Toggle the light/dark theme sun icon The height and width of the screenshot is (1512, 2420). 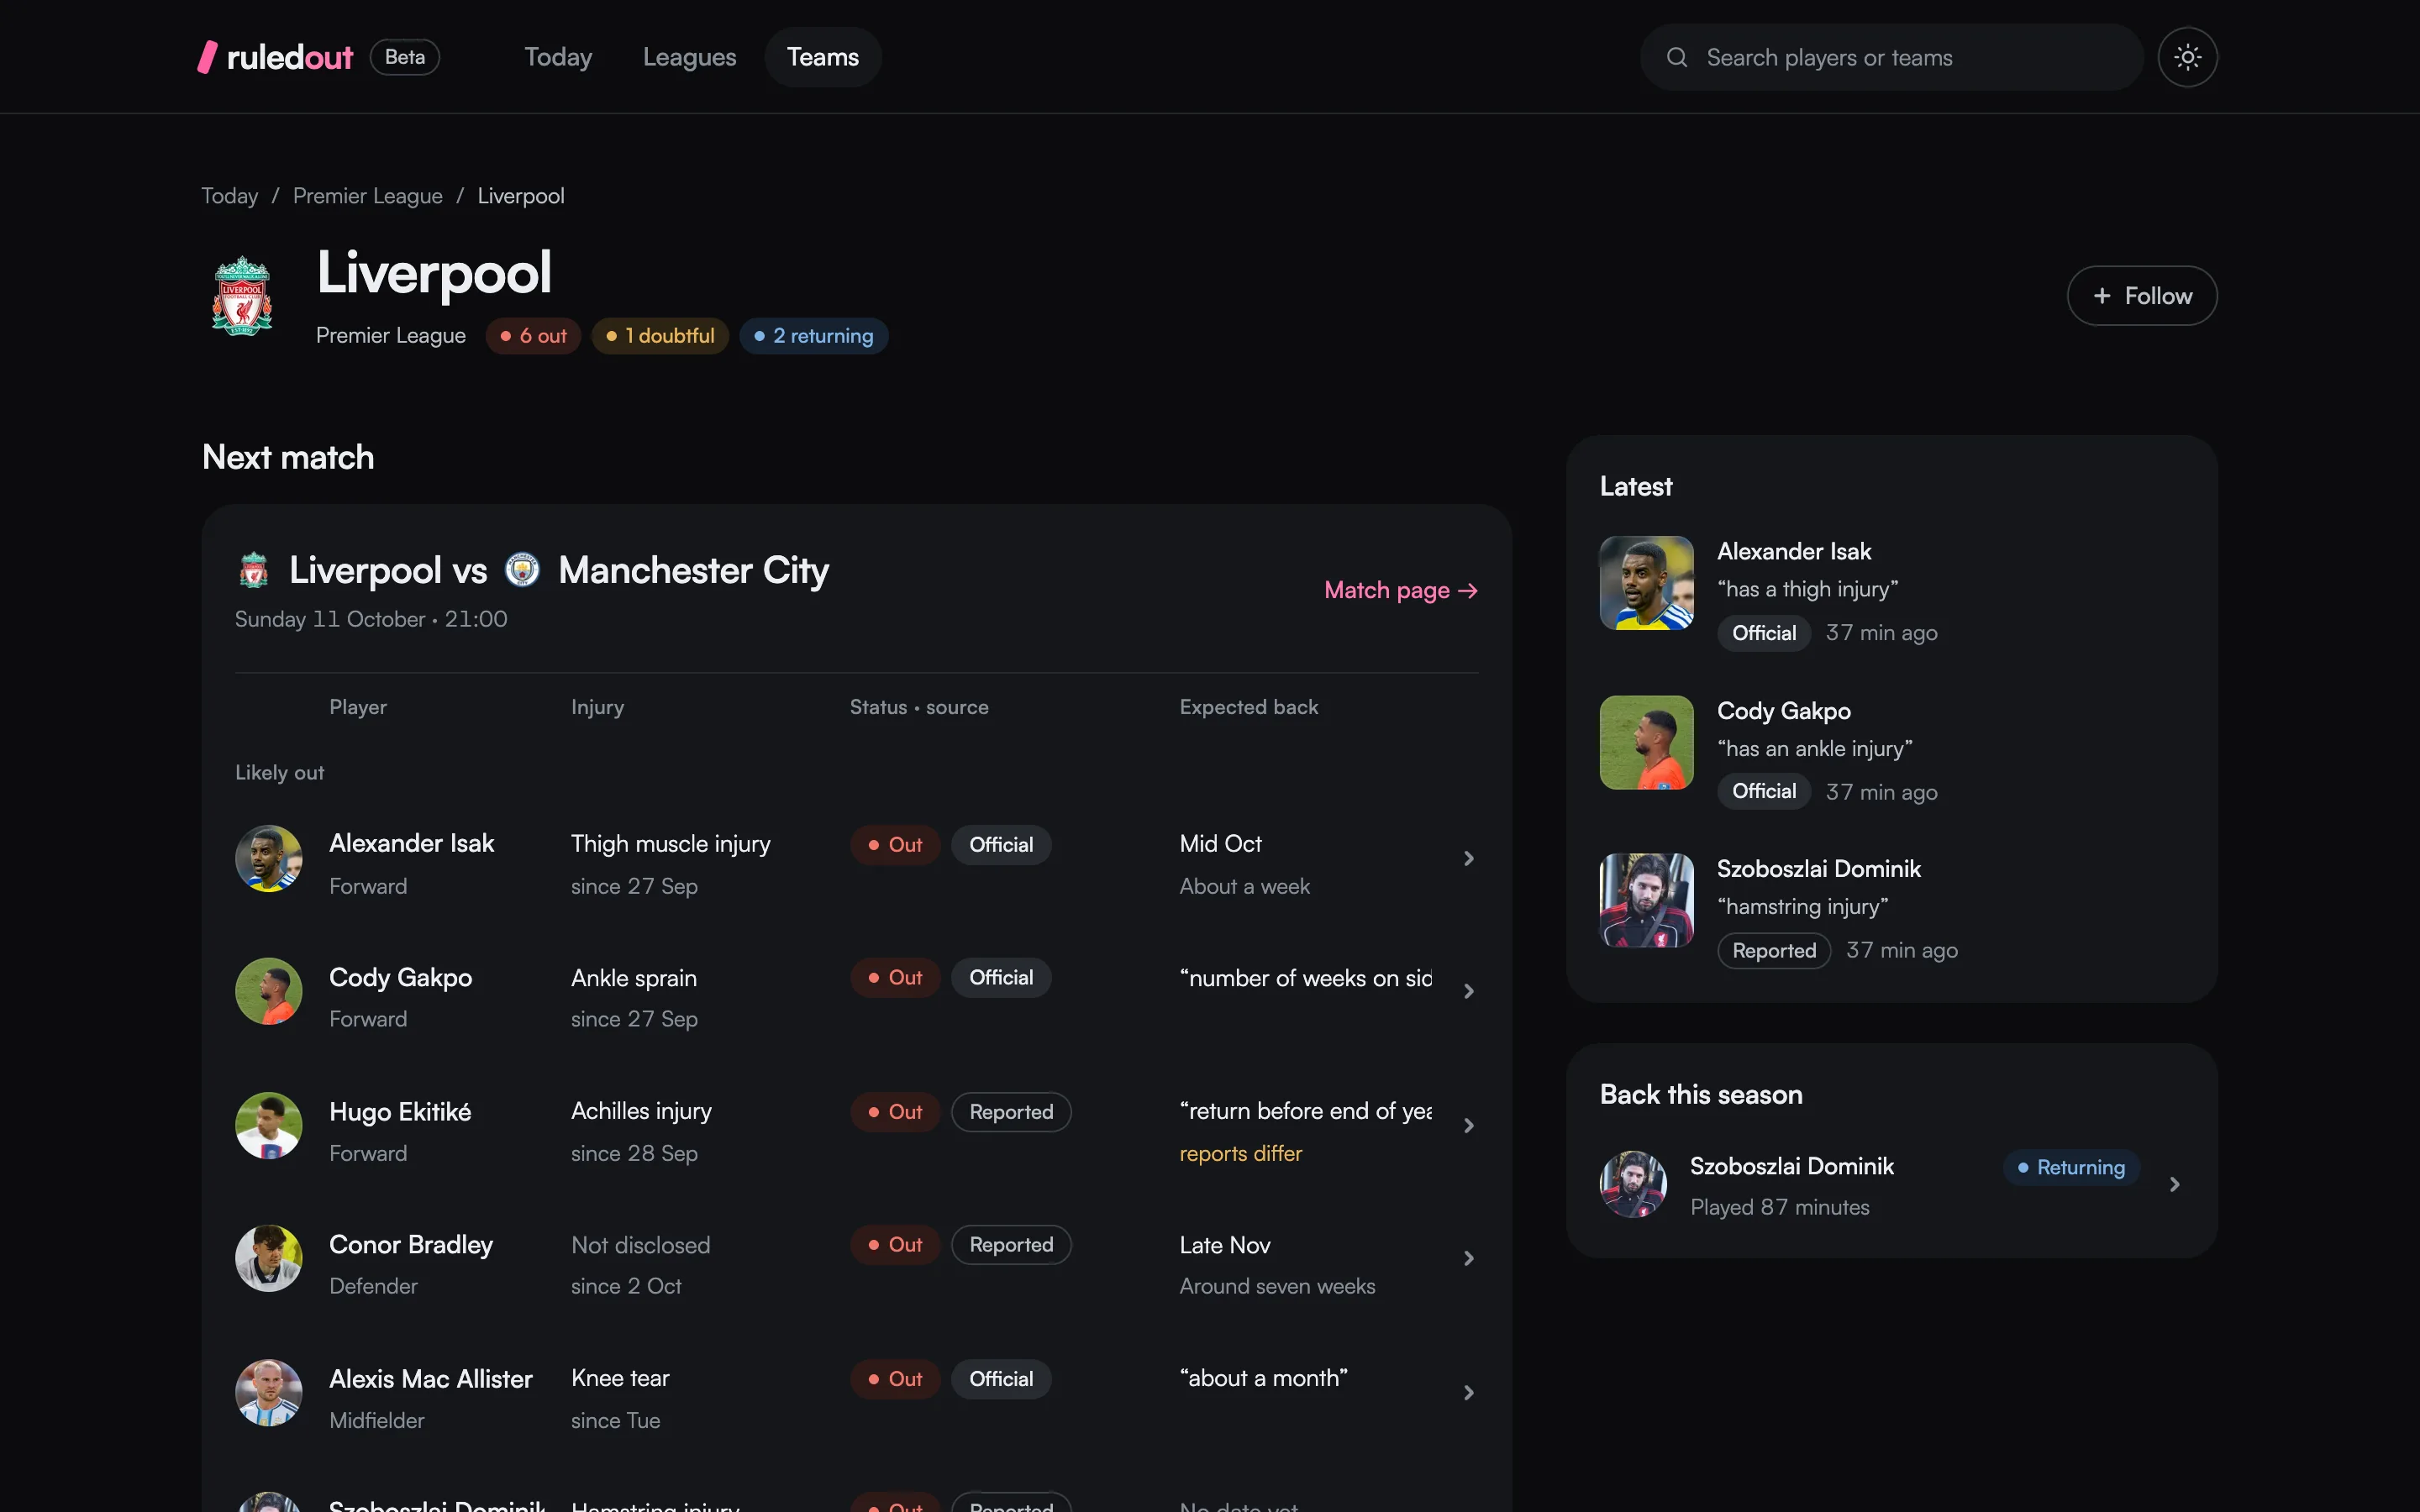coord(2187,57)
